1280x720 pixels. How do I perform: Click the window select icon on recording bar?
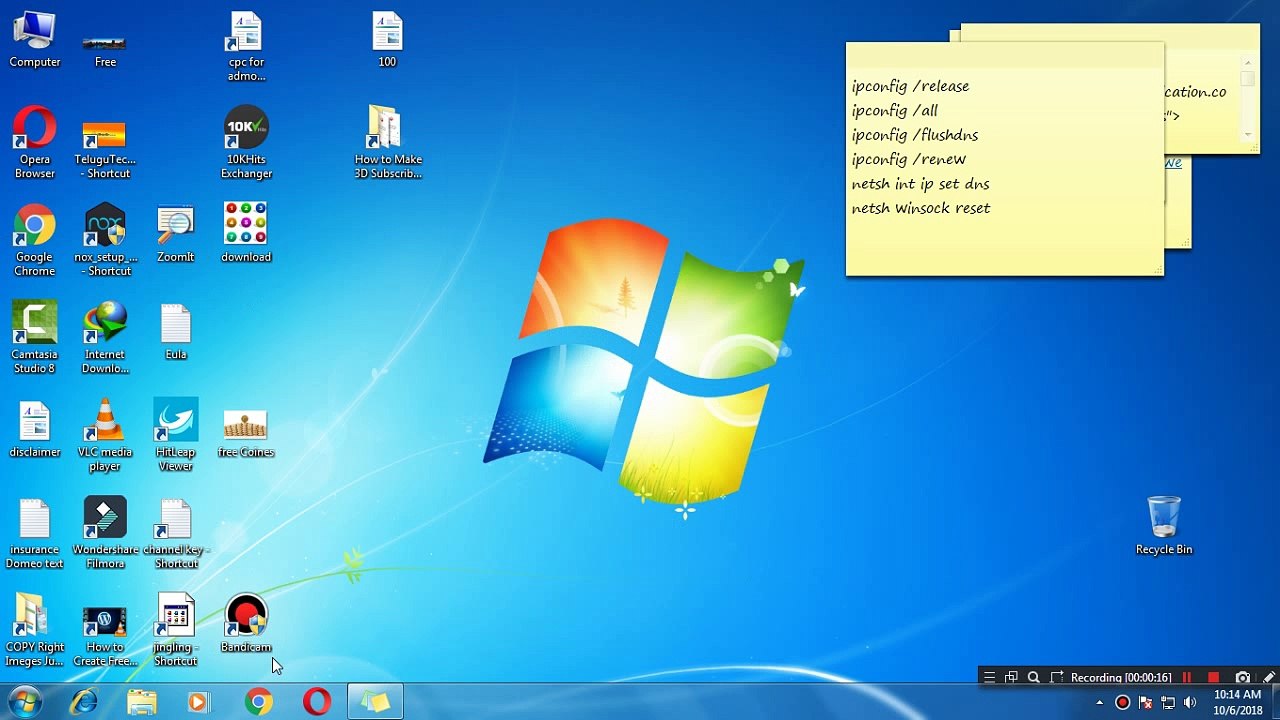tap(1011, 677)
